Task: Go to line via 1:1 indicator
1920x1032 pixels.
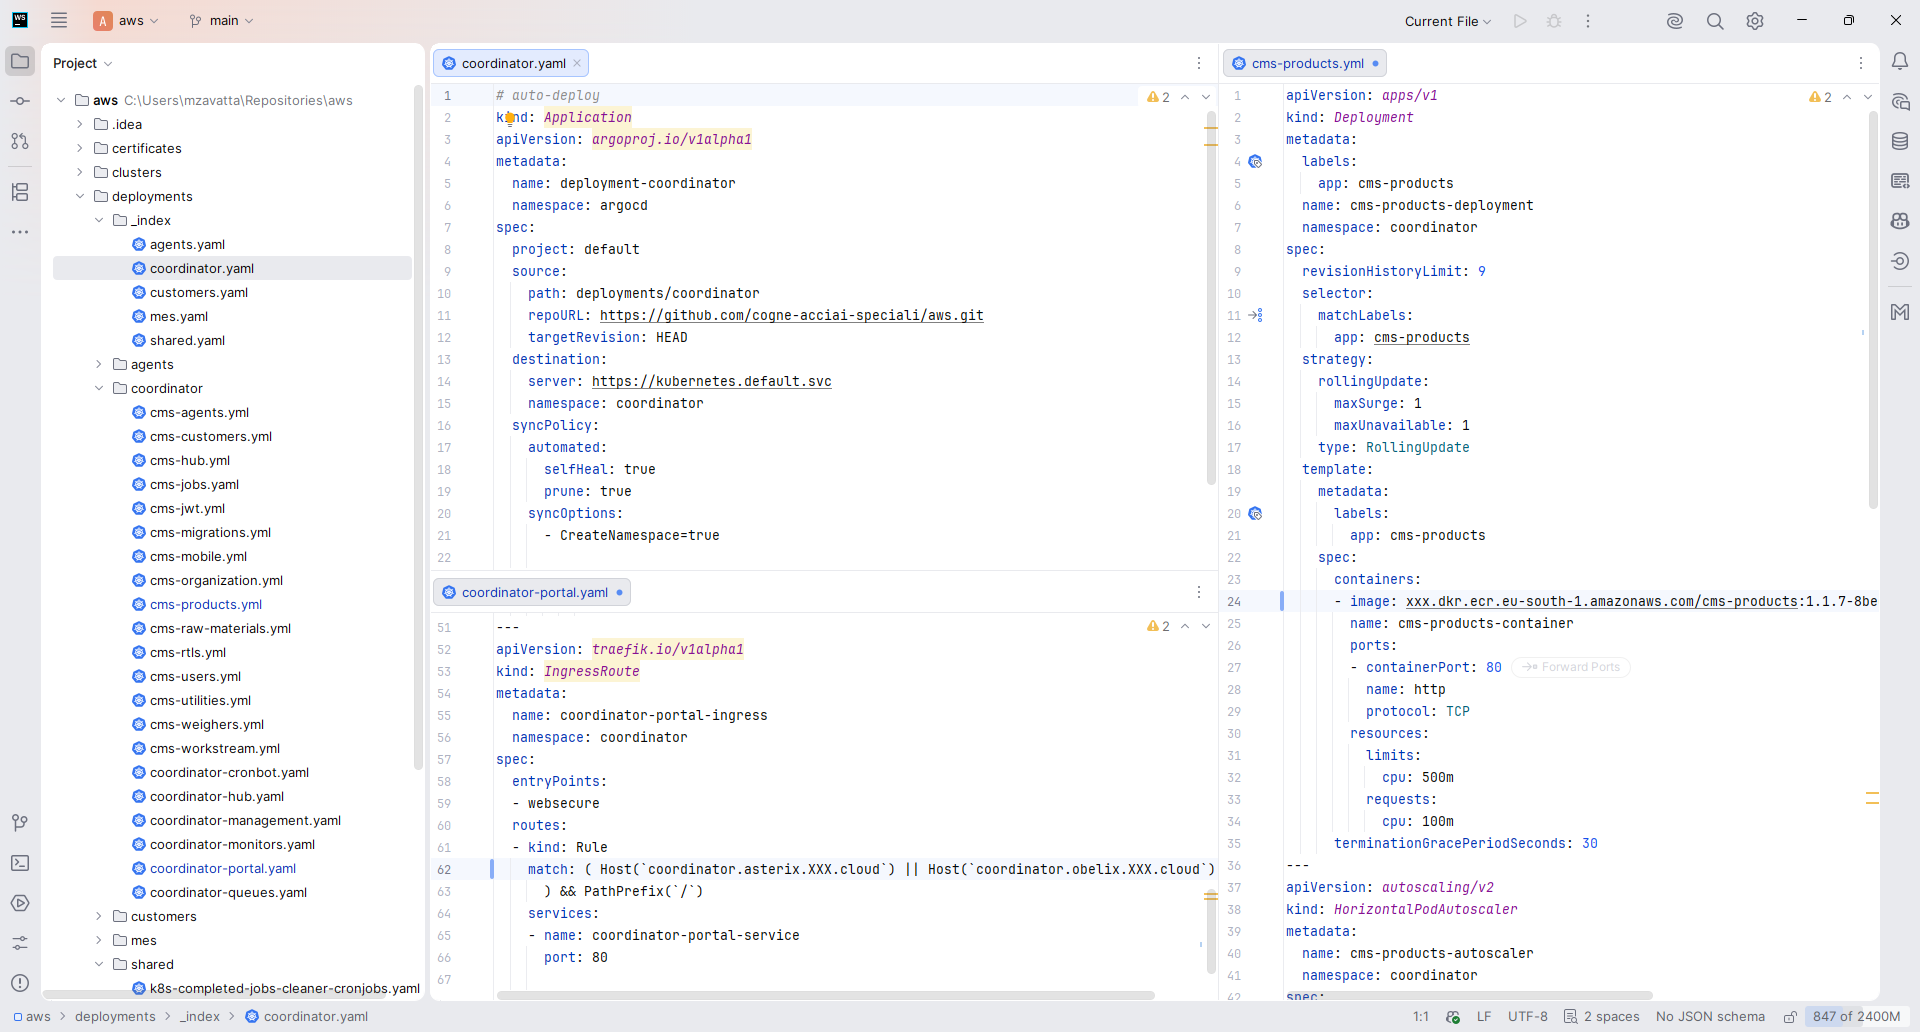Action: pos(1421,1016)
